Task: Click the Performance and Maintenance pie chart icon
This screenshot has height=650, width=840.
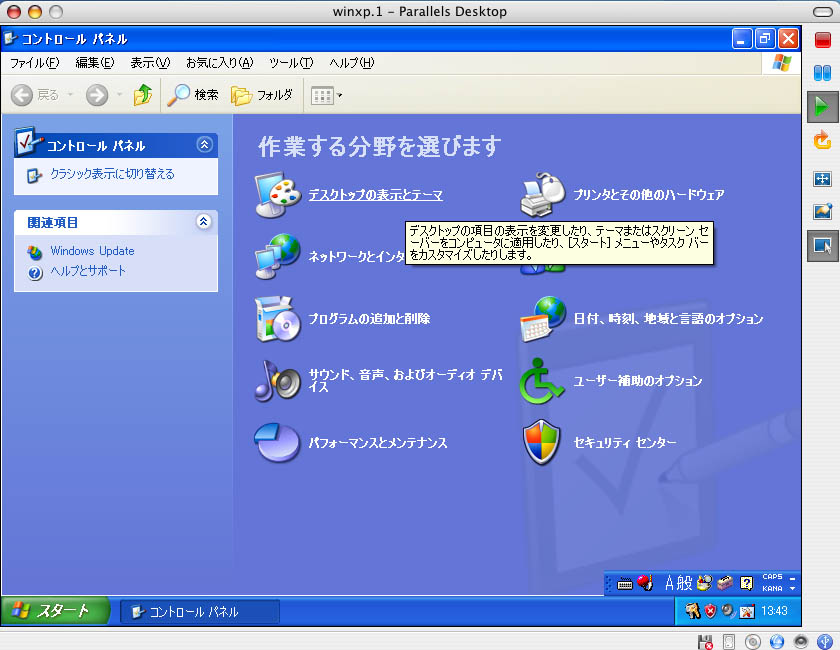Action: [277, 442]
